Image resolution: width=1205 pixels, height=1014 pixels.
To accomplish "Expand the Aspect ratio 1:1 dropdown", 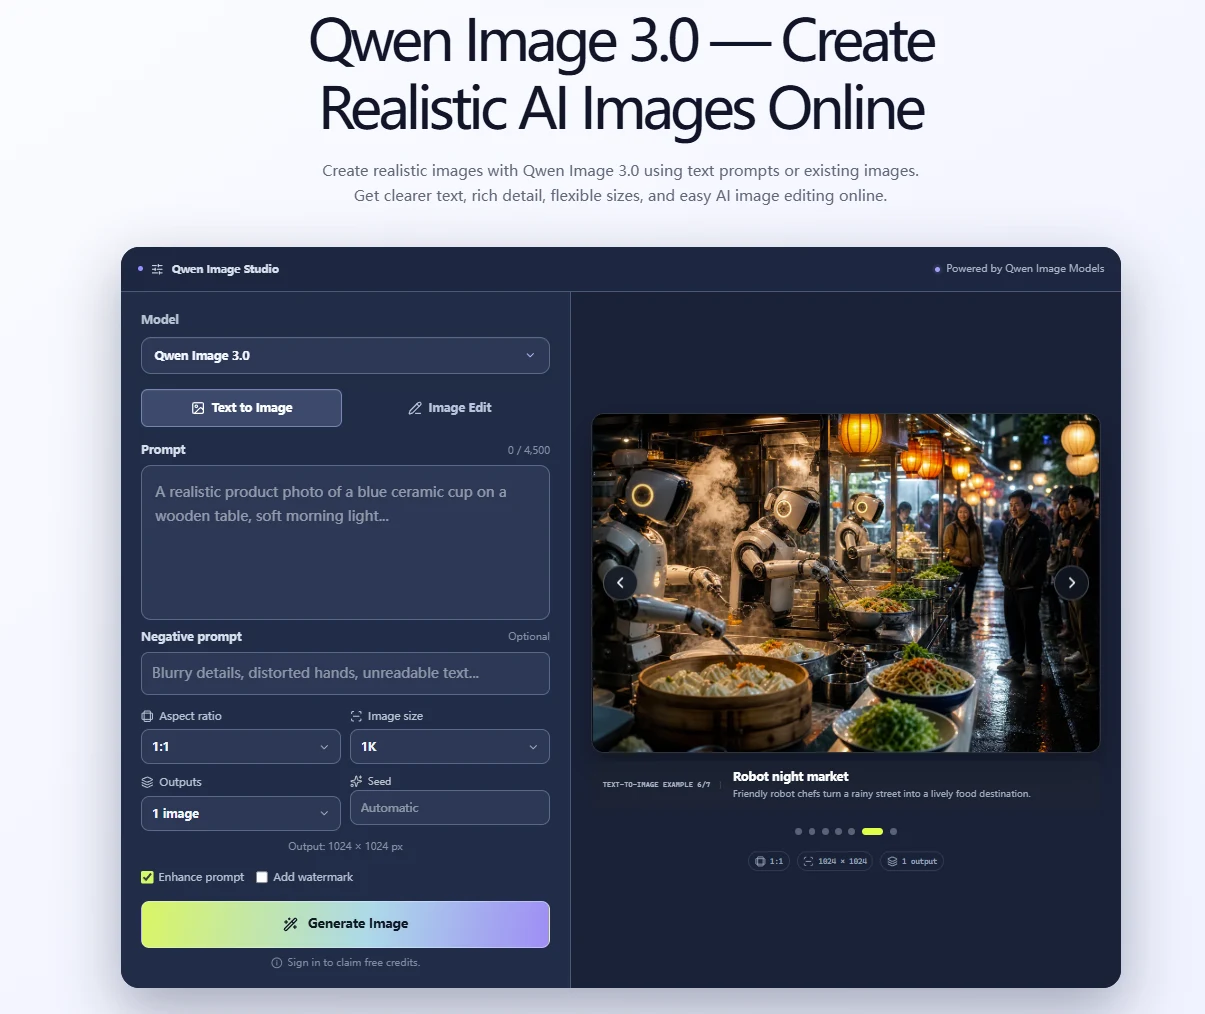I will click(240, 747).
